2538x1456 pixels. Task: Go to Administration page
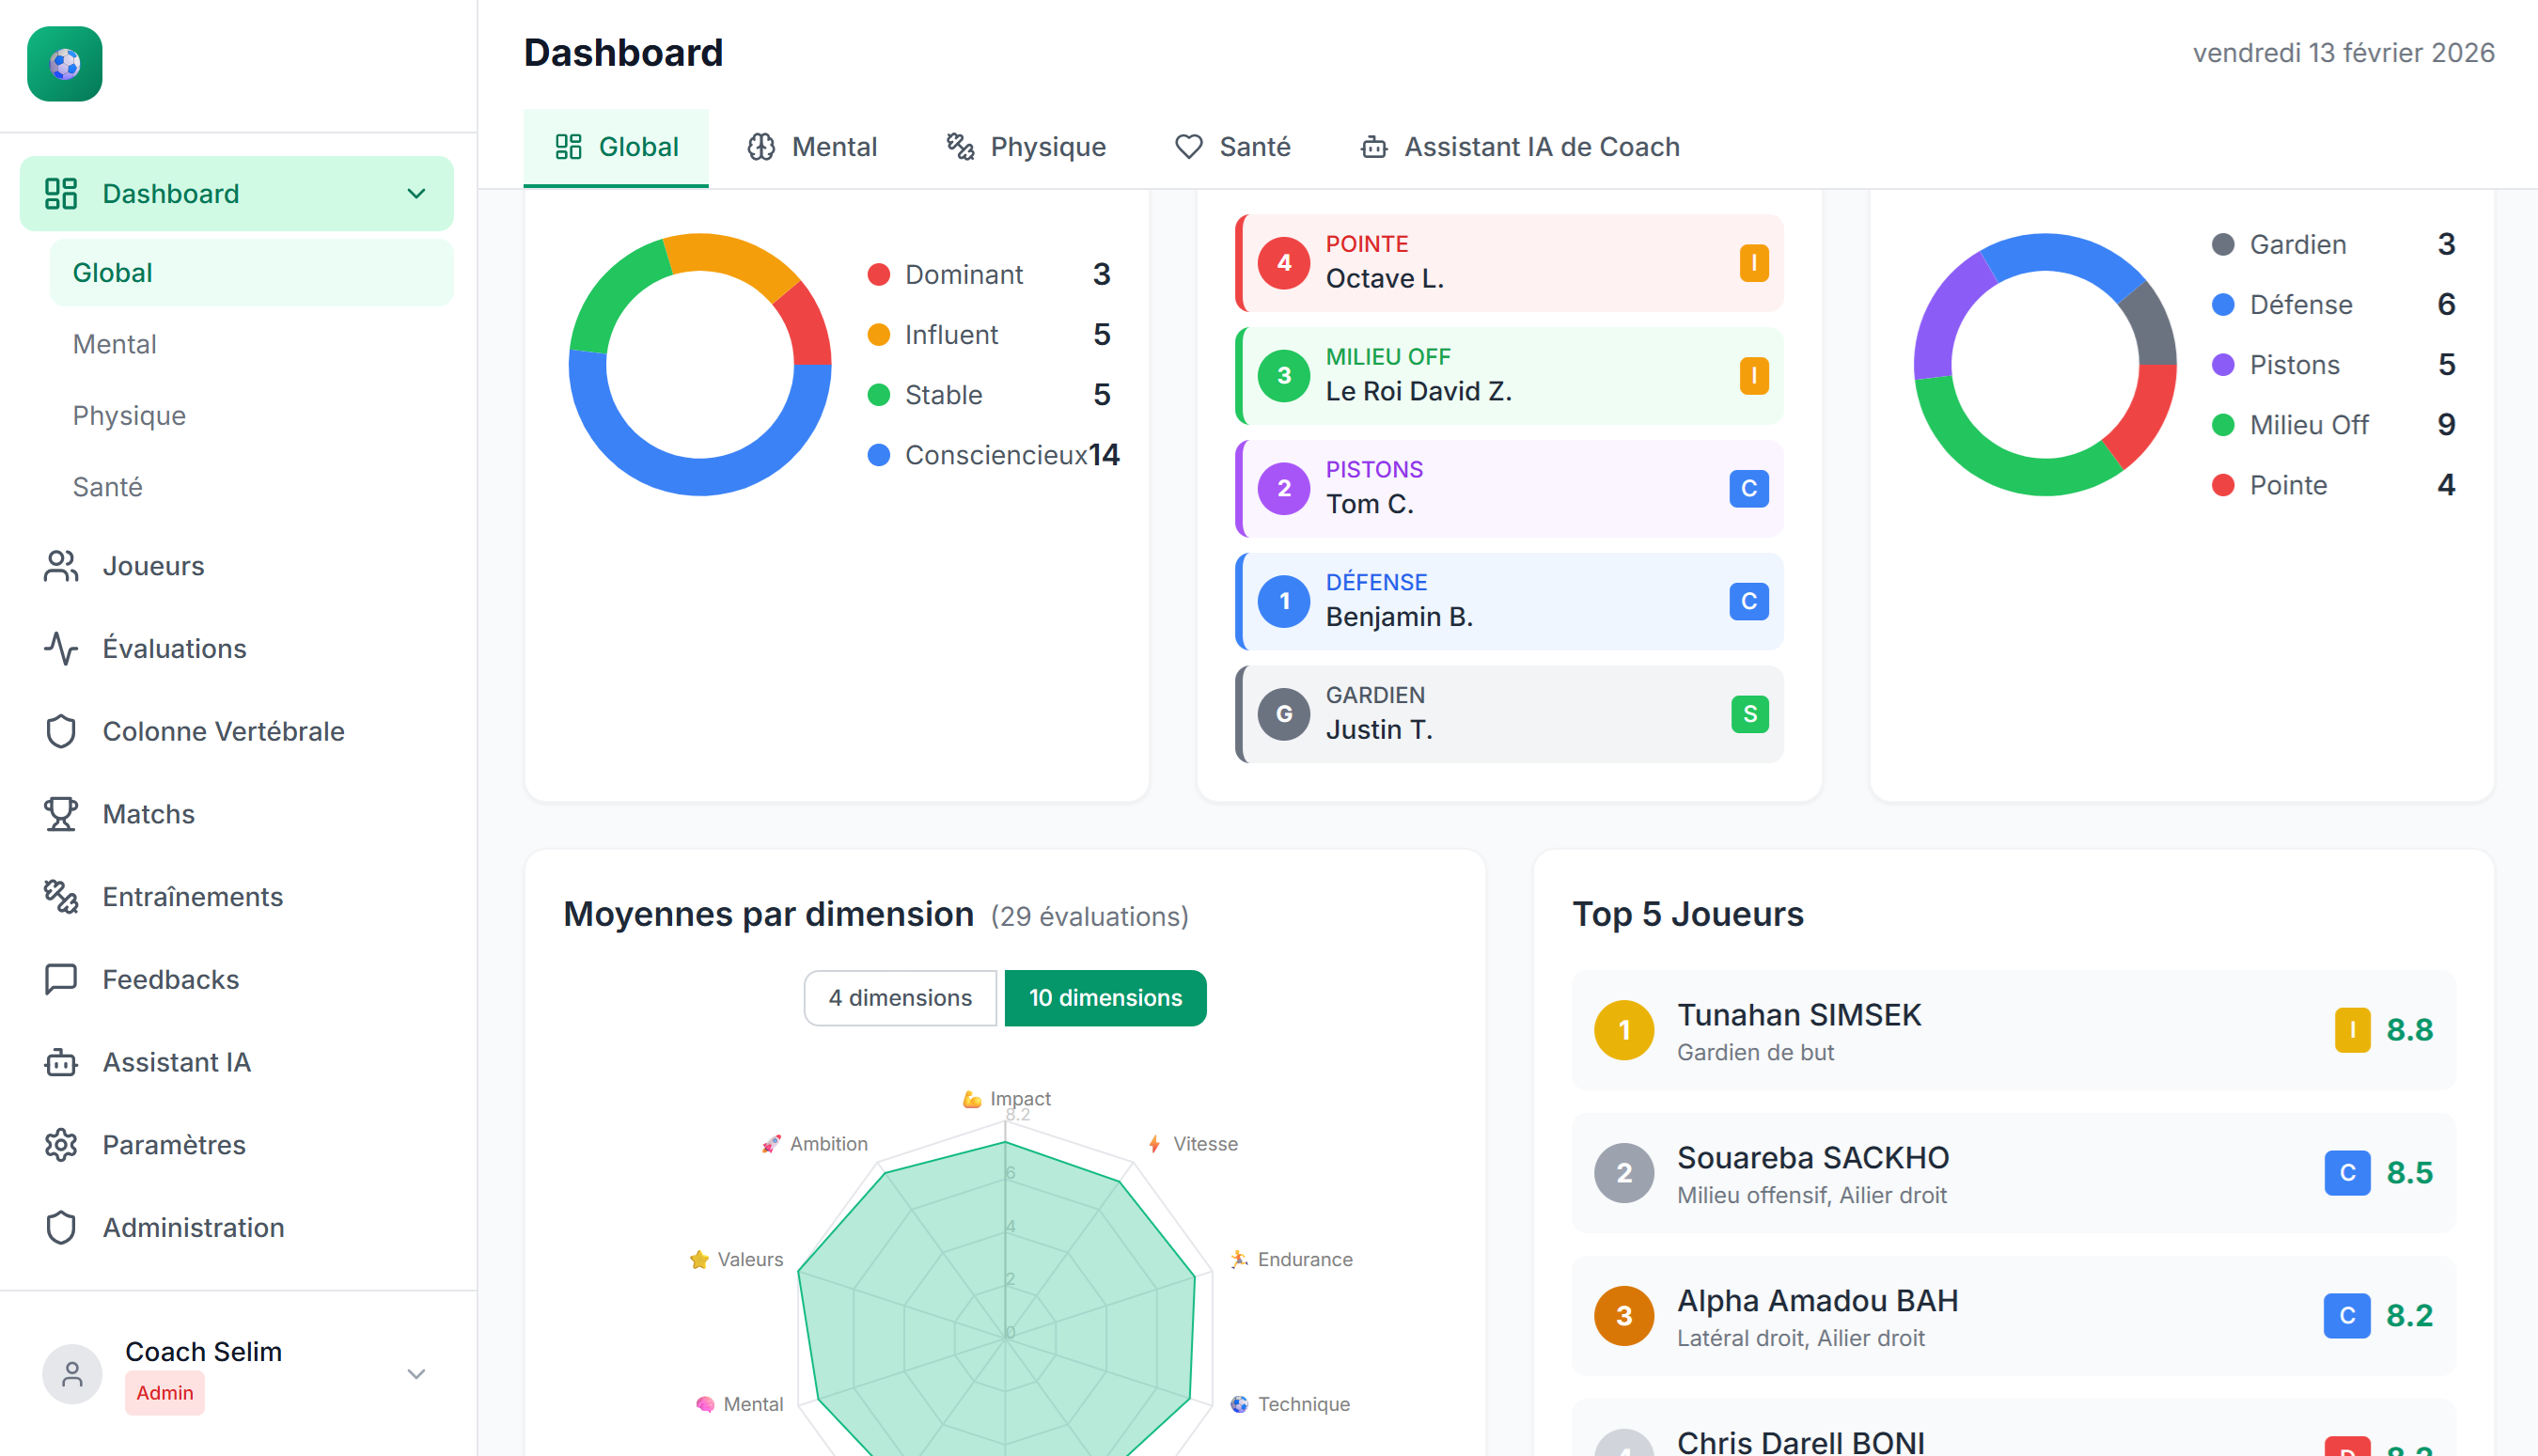coord(237,1228)
